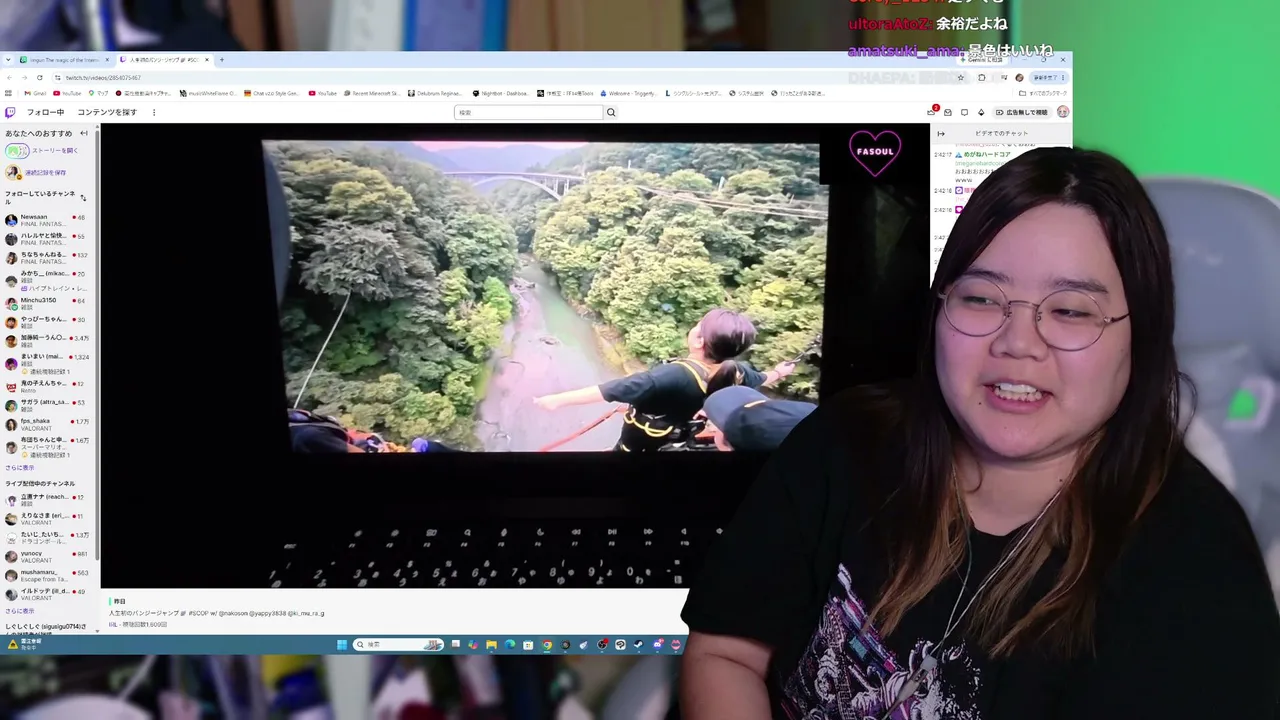Click the 広告無しで視聴 ad-free button
Viewport: 1280px width, 720px height.
(1022, 112)
